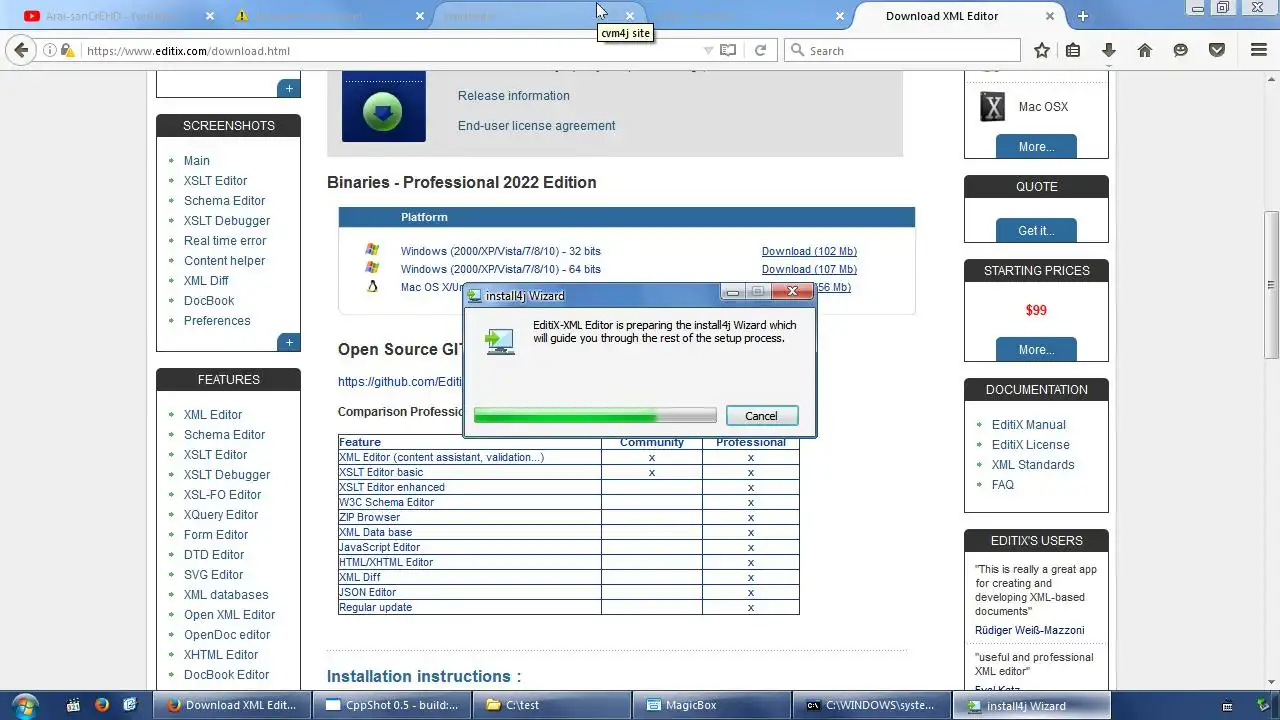
Task: Click the install4j wizard computer icon
Action: coord(500,341)
